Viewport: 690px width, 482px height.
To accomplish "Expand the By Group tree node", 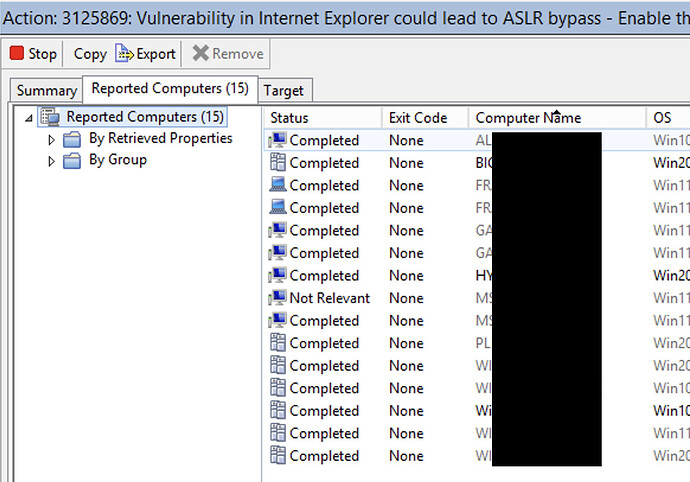I will 52,161.
